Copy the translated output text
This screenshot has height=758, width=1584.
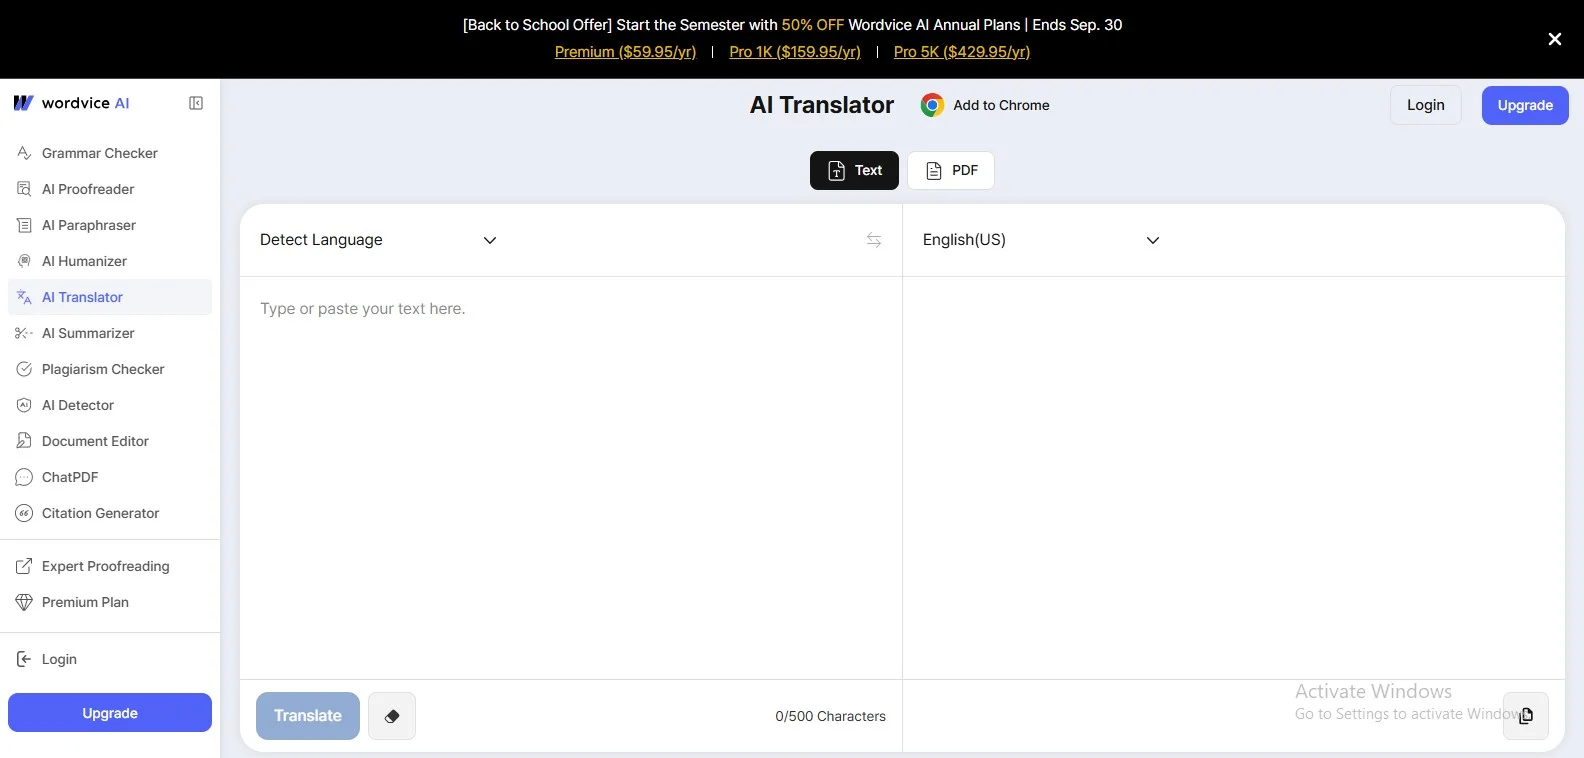[x=1526, y=716]
